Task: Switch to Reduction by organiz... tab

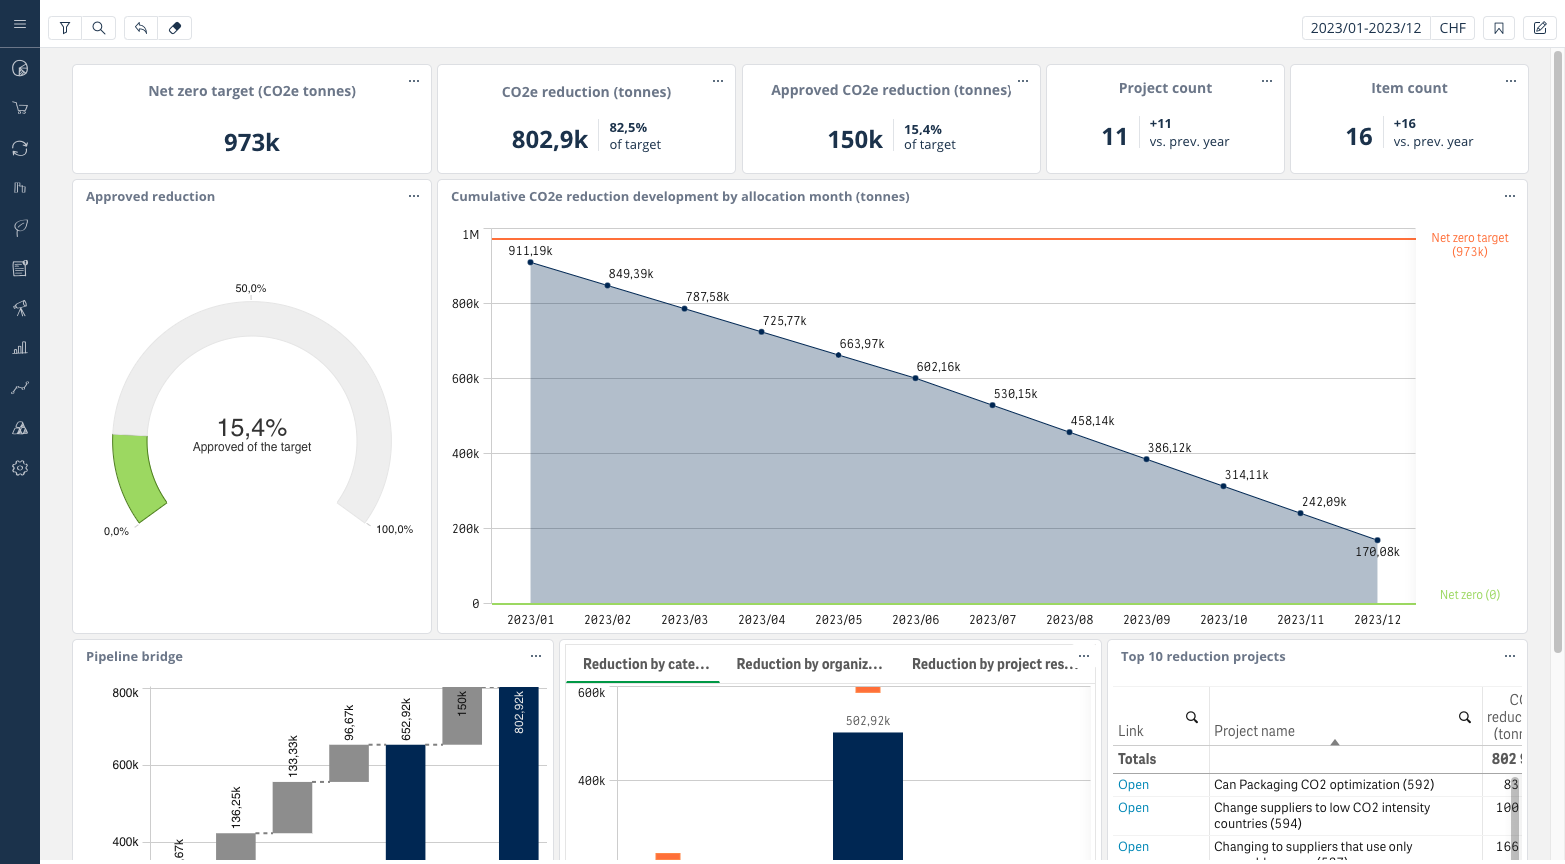Action: (809, 664)
